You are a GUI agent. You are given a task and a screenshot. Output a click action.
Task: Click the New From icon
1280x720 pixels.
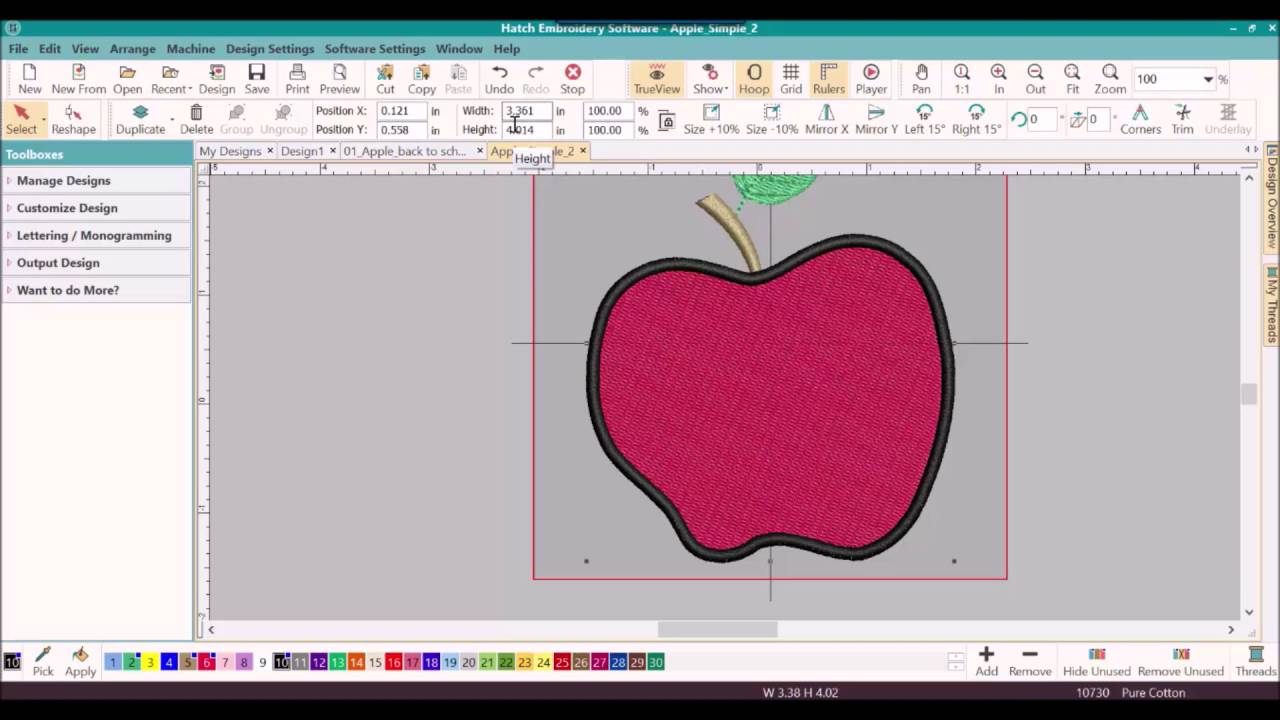coord(79,79)
